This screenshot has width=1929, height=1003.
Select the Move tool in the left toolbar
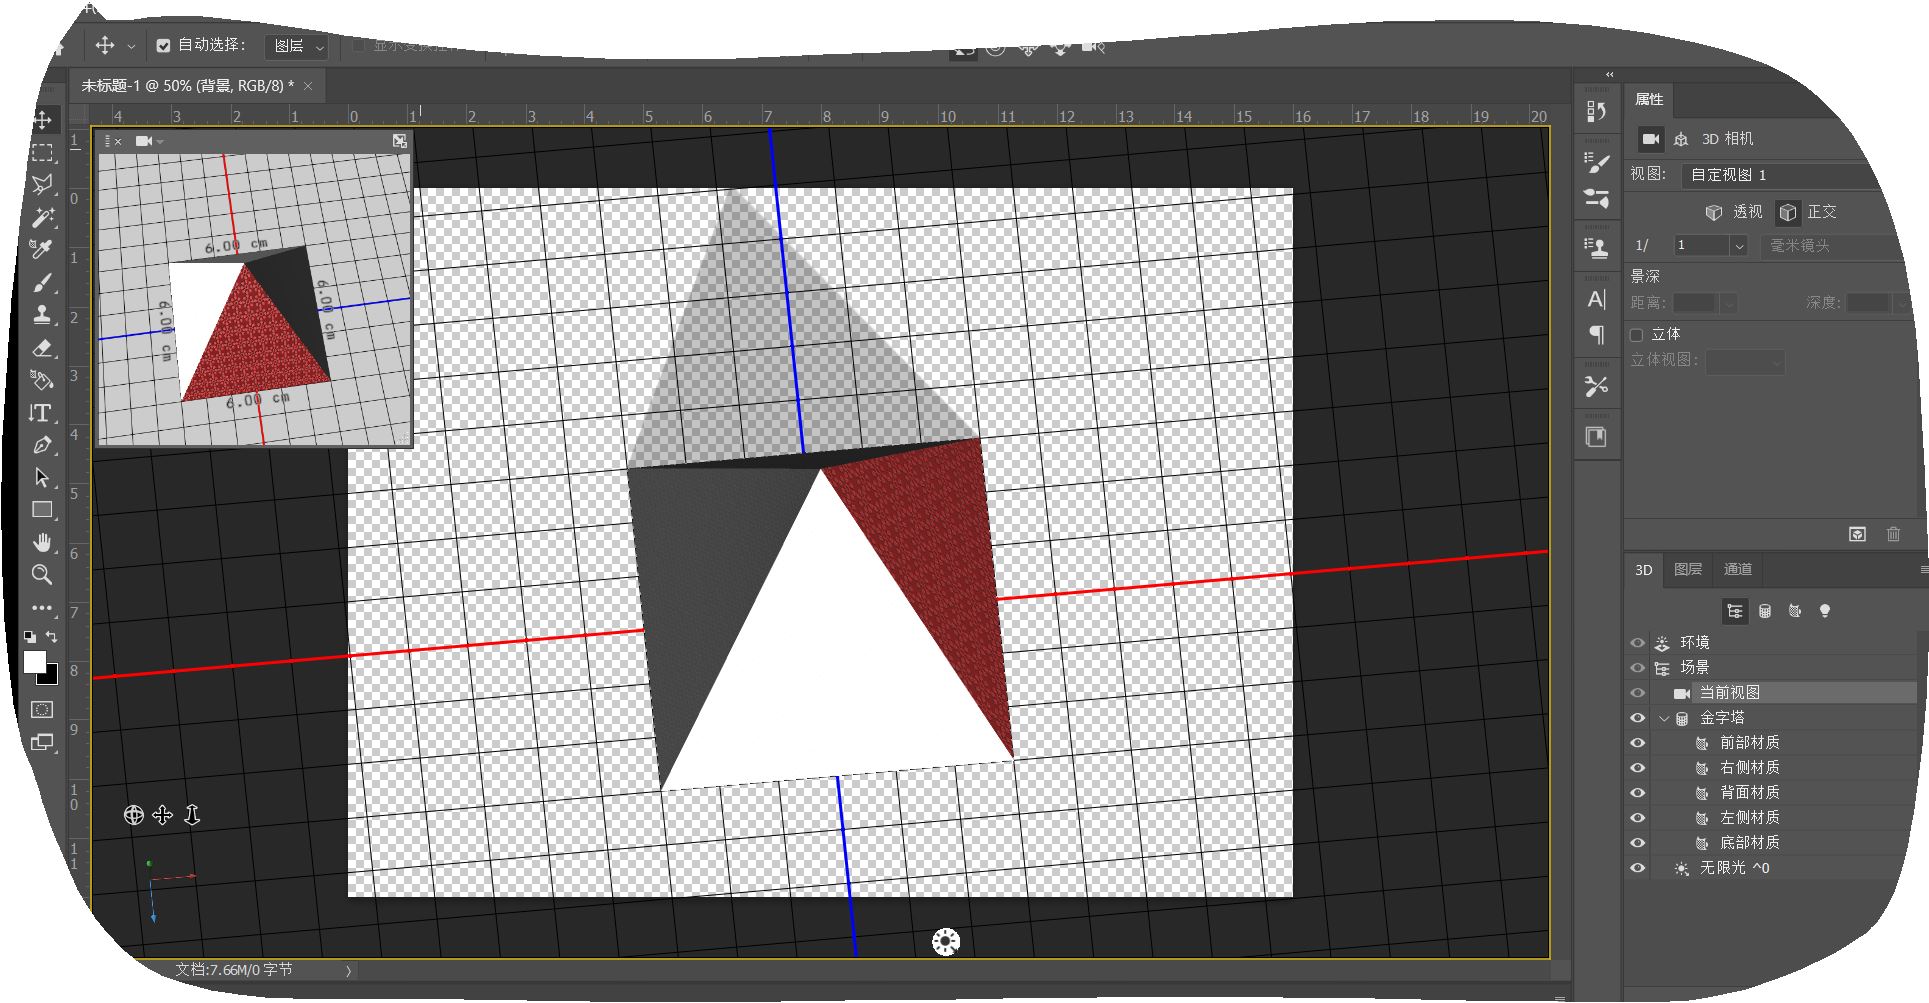[42, 121]
